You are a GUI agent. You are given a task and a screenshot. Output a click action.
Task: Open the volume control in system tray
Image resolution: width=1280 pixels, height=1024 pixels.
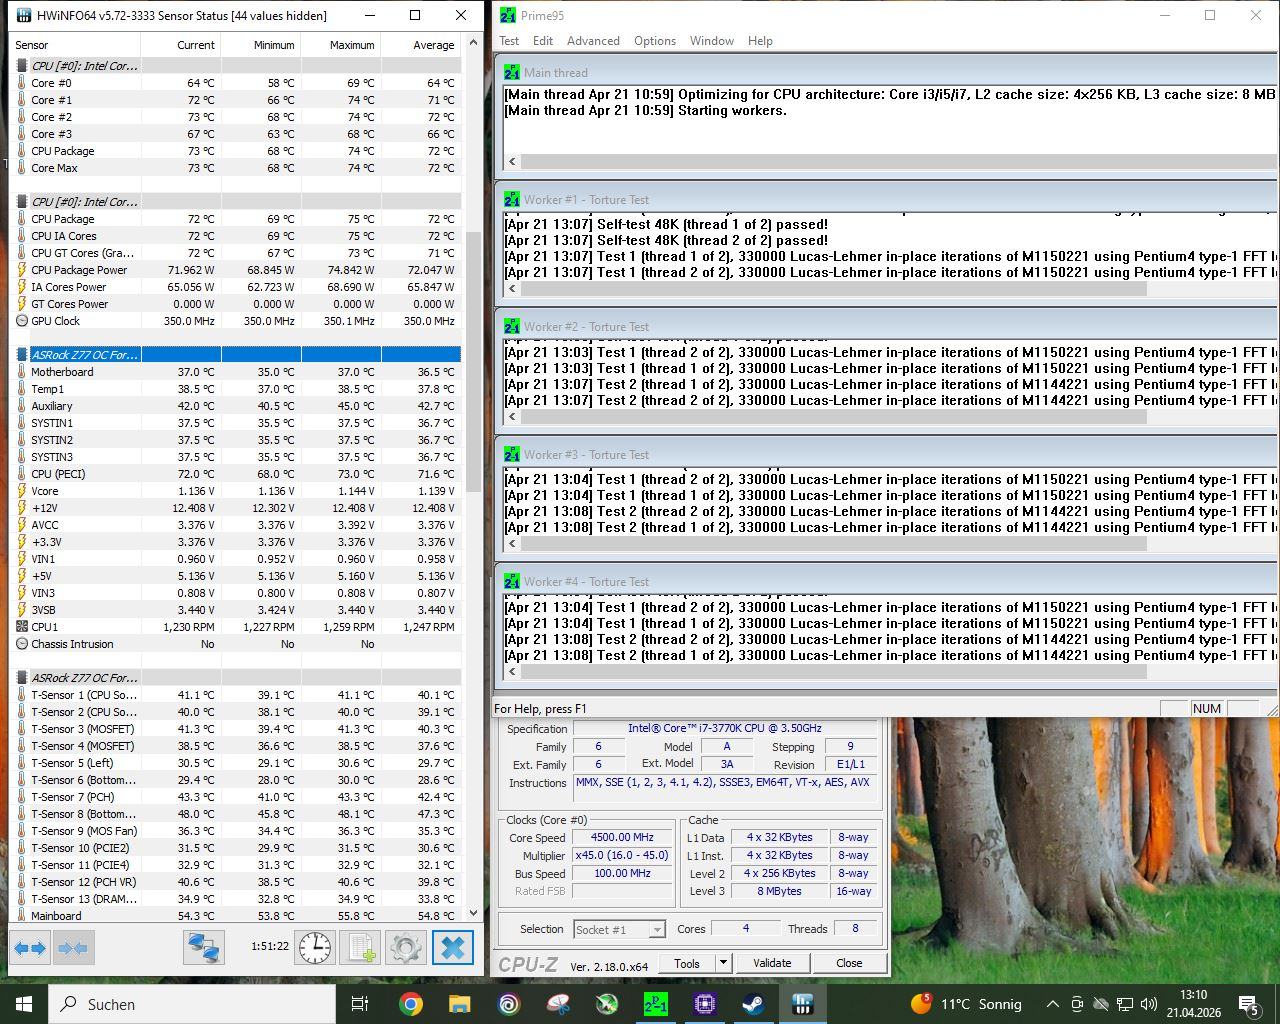tap(1149, 1004)
